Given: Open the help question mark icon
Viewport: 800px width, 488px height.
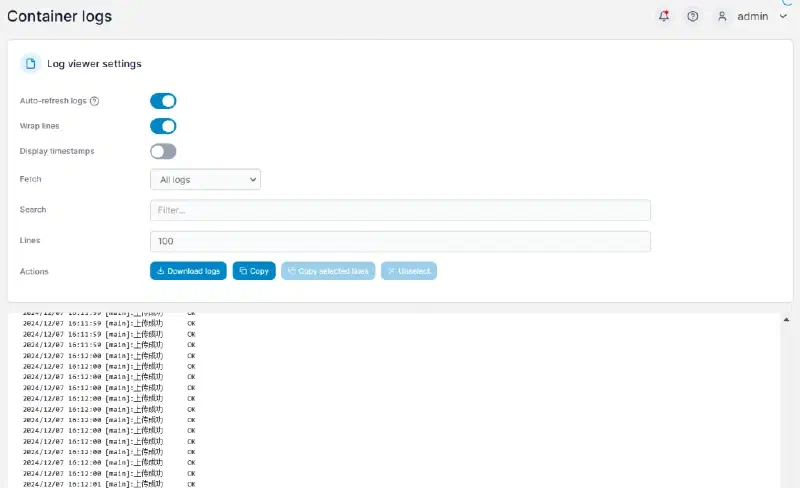Looking at the screenshot, I should 692,16.
